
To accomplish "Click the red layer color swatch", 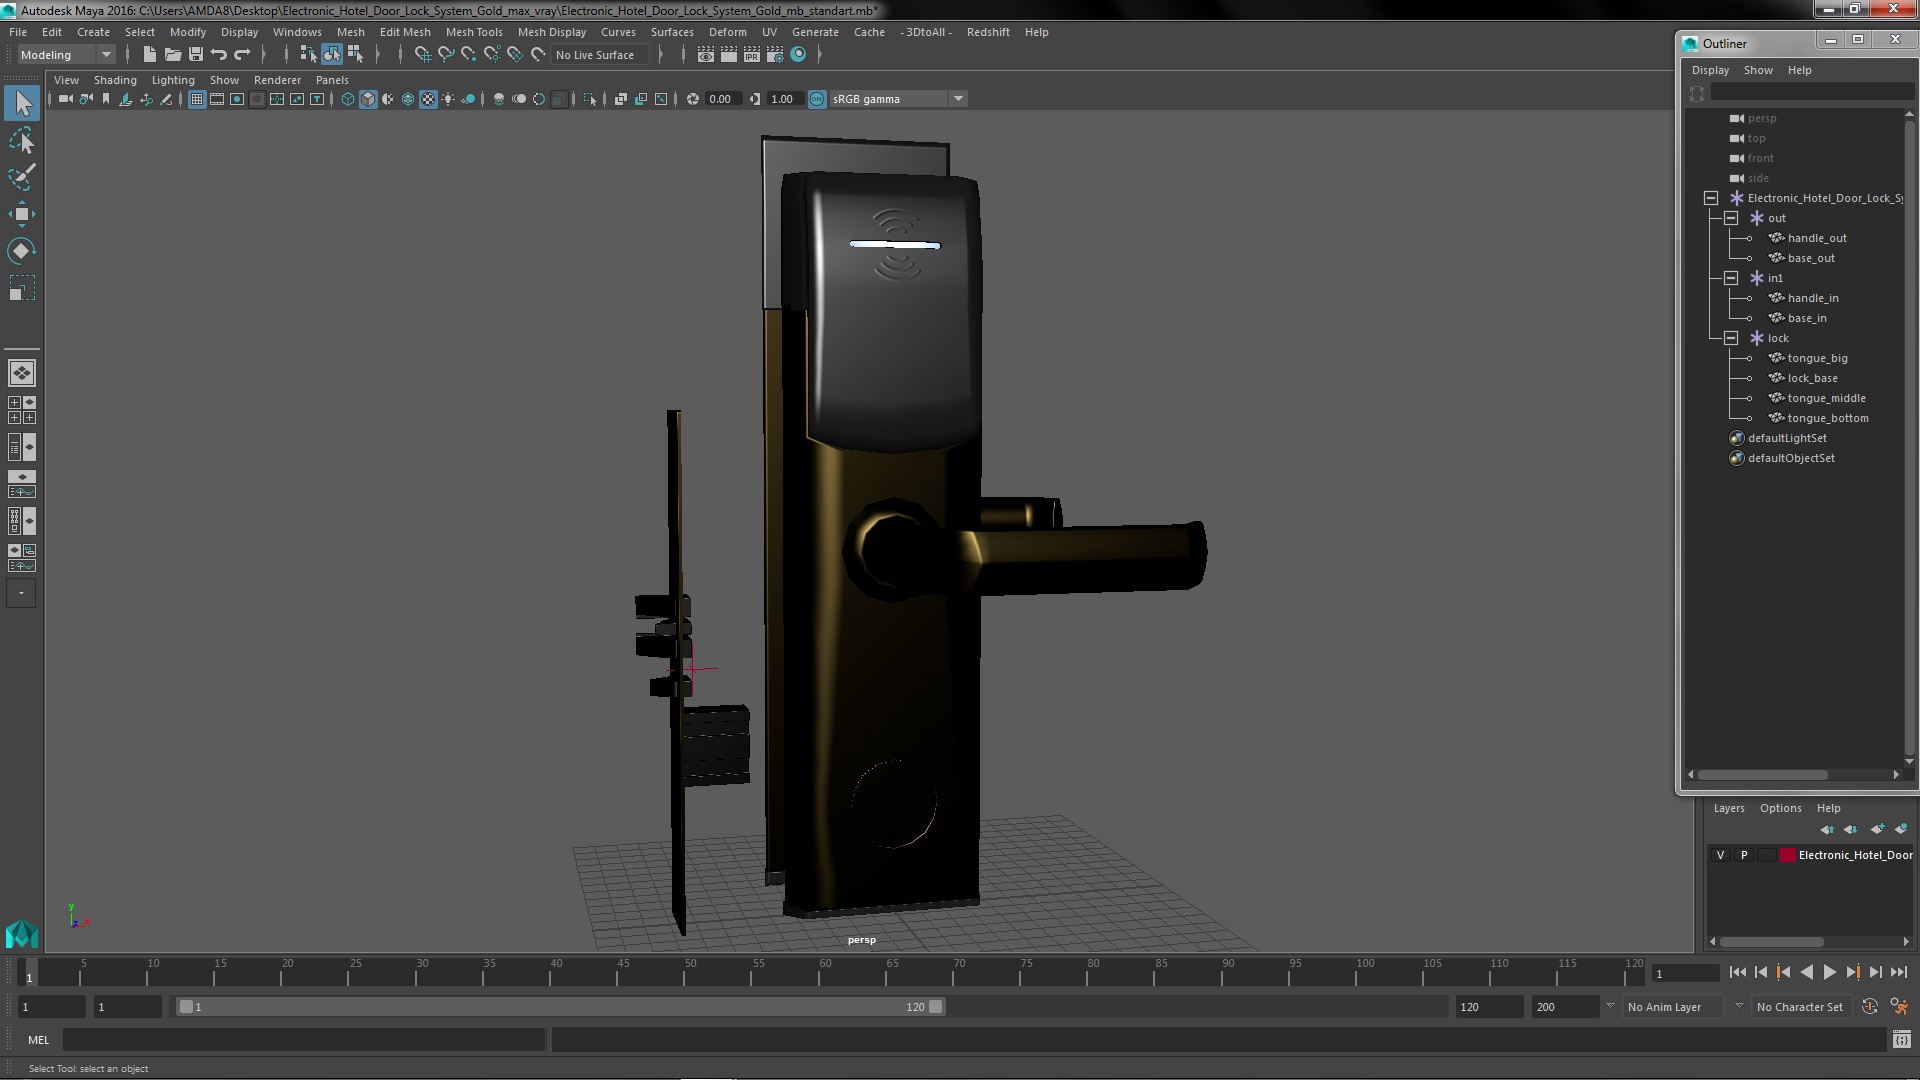I will coord(1788,855).
